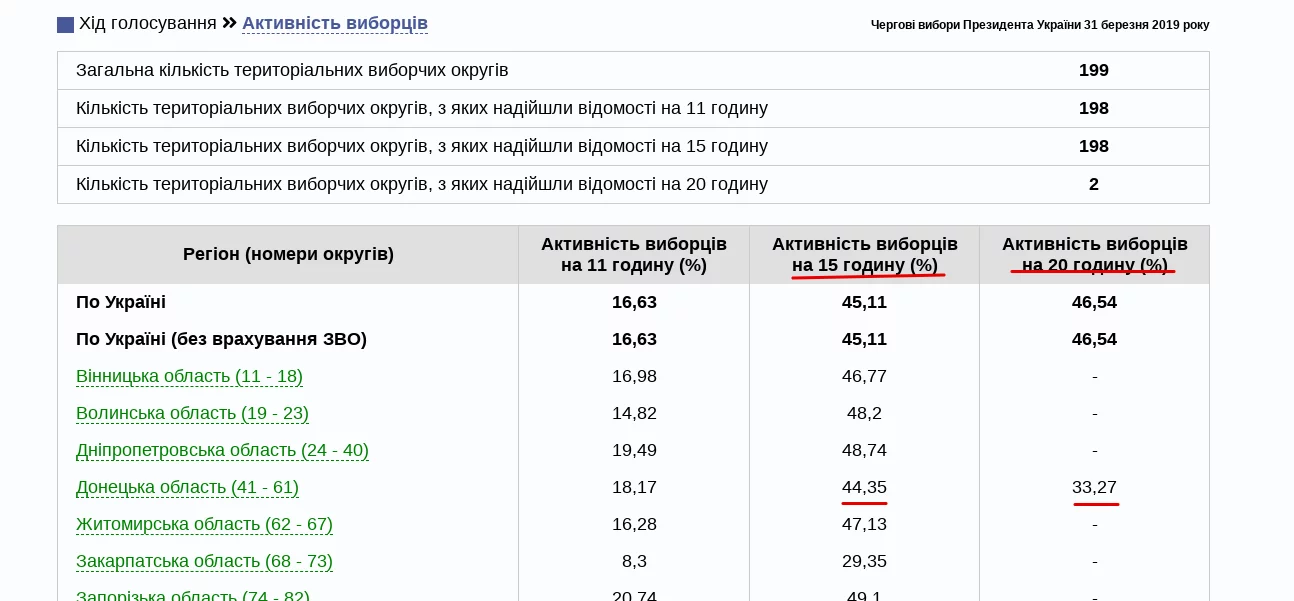Click the Активність виборців на 20 годину header

point(1095,254)
